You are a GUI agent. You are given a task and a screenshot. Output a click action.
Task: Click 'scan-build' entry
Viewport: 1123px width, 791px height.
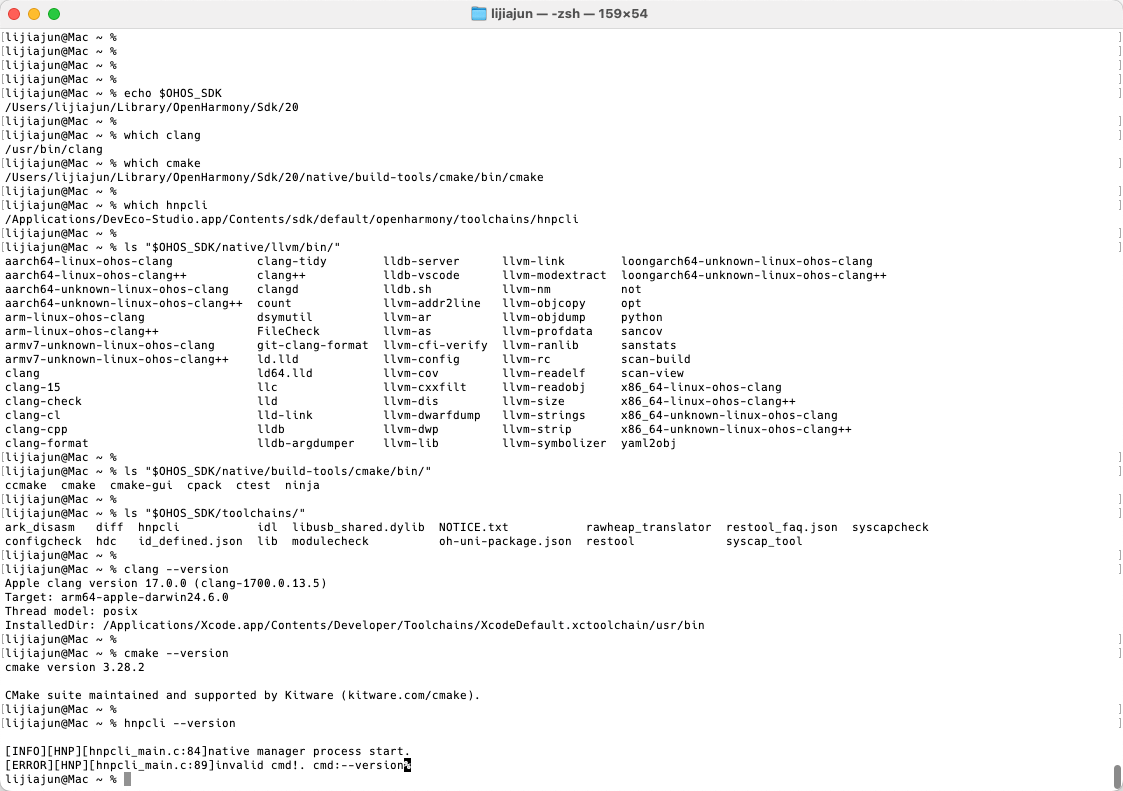pos(656,359)
